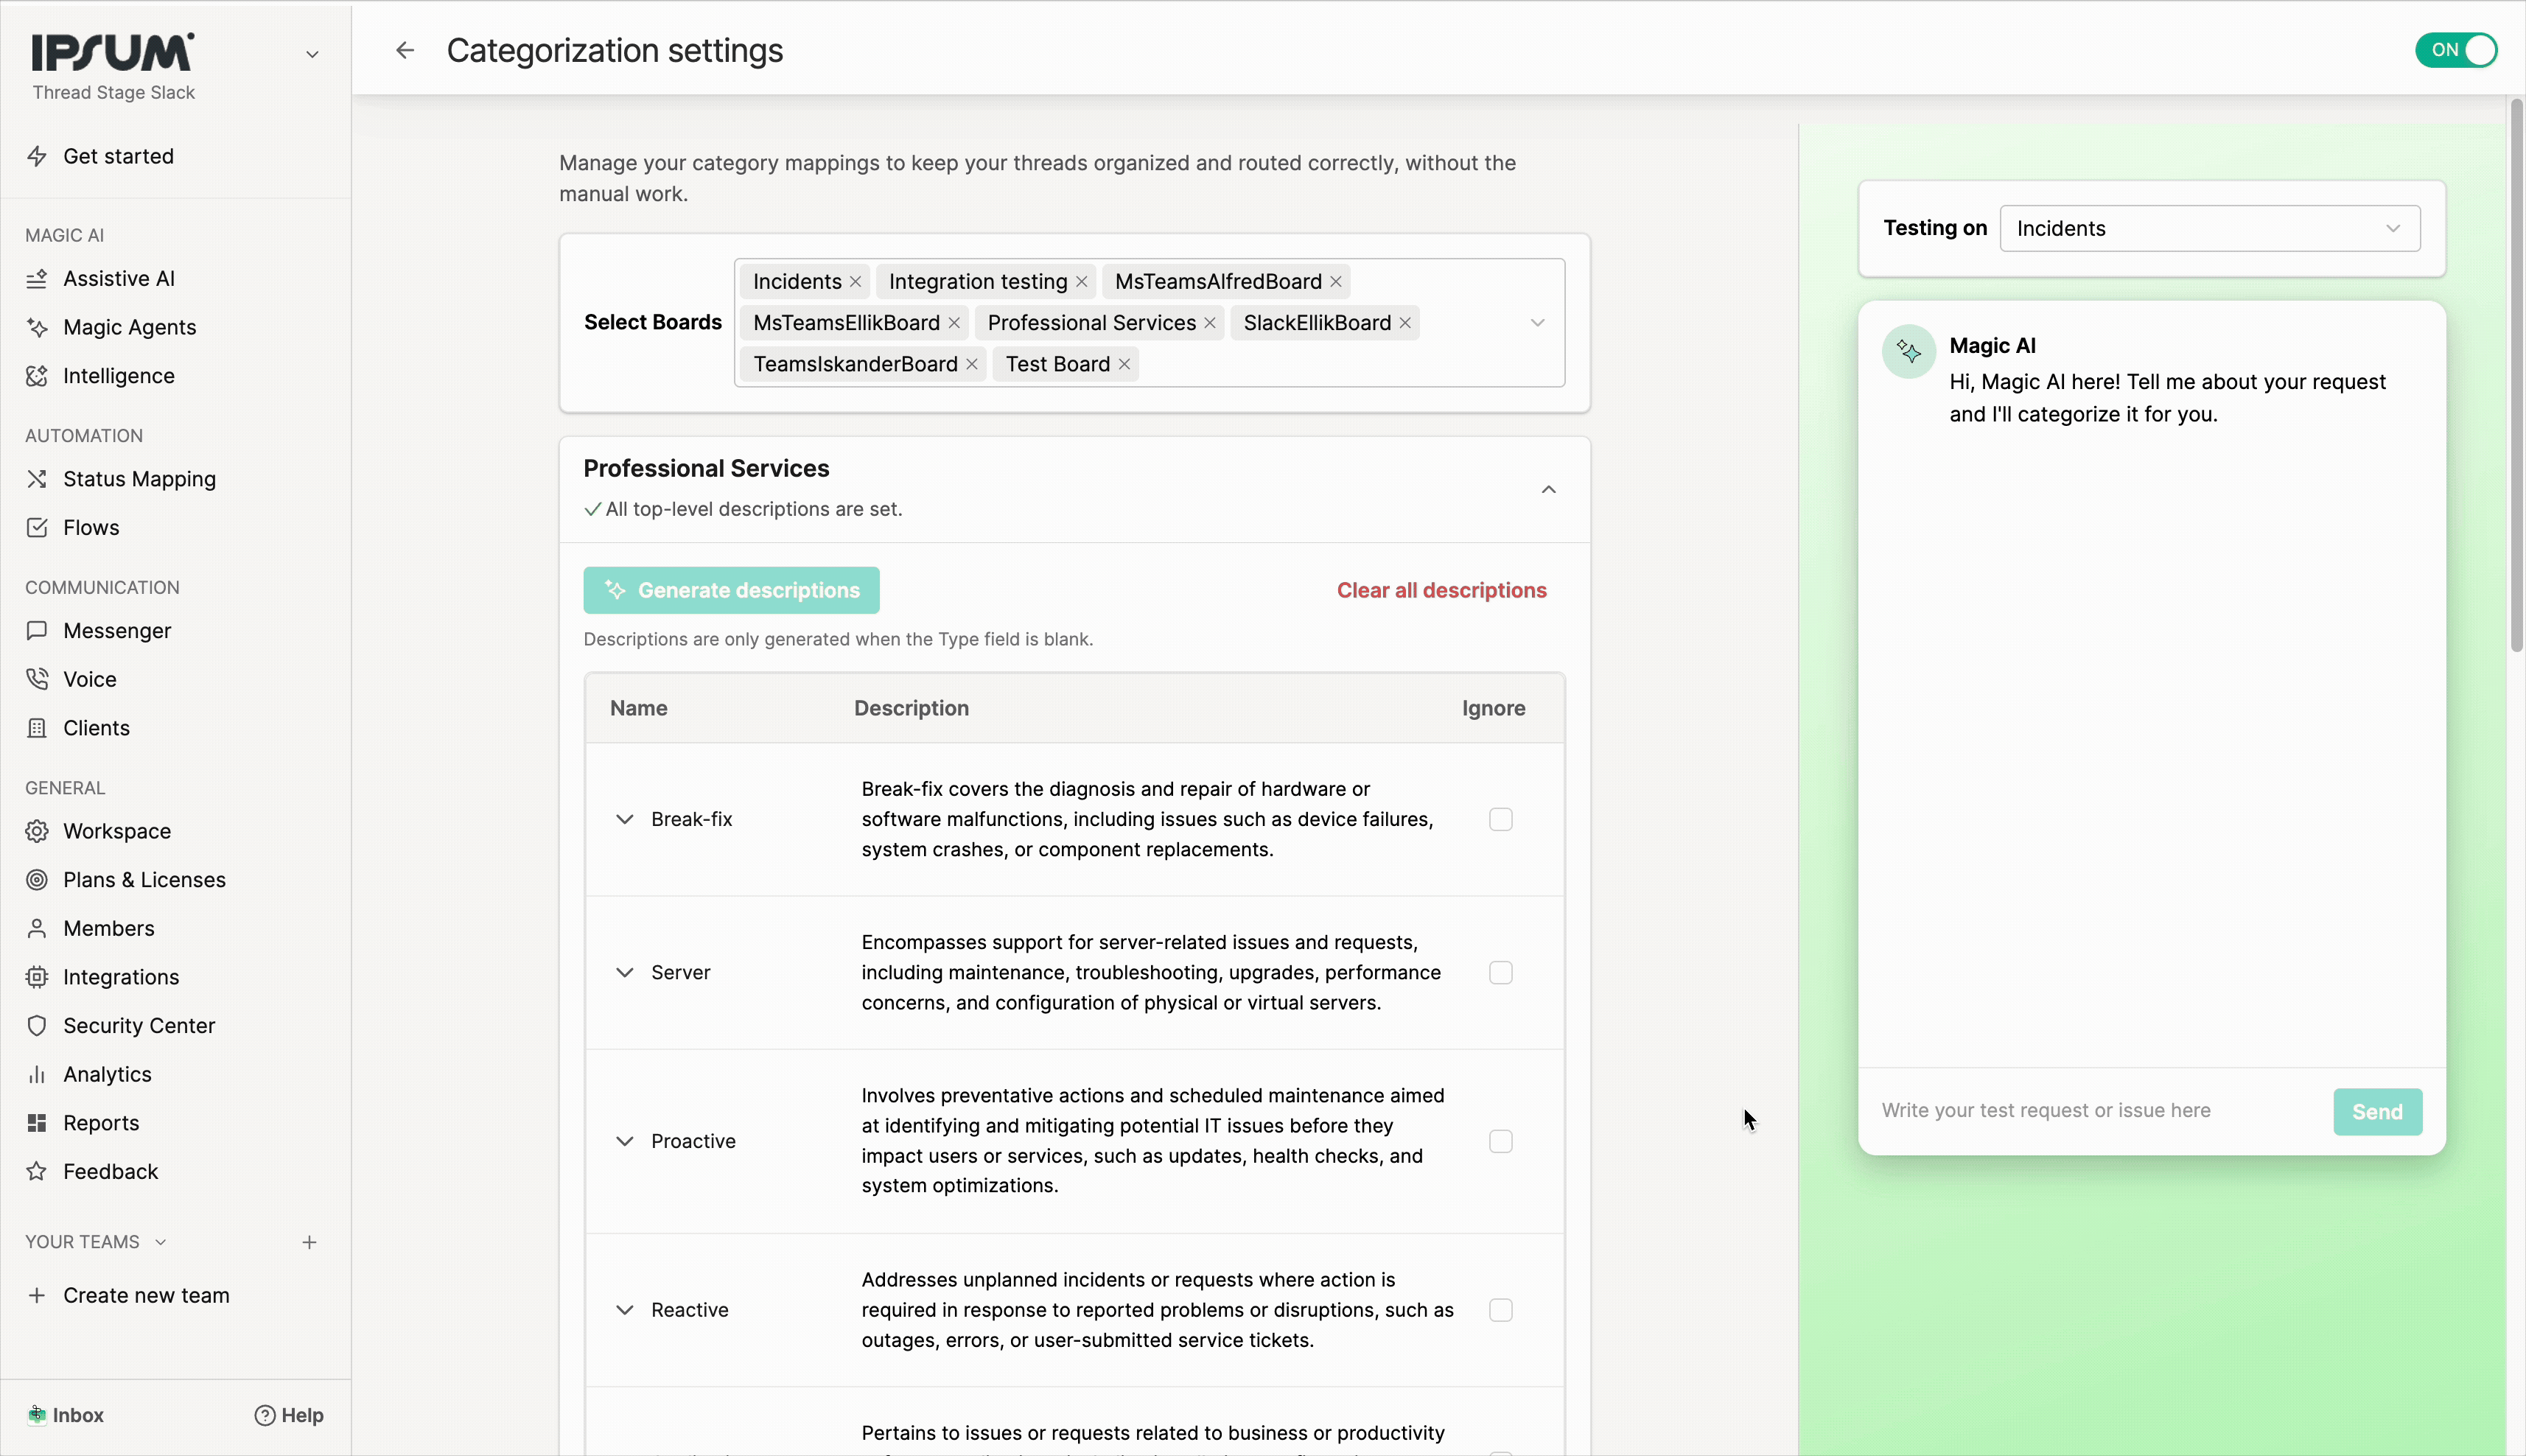This screenshot has width=2526, height=1456.
Task: Add a team with the plus icon
Action: [x=309, y=1242]
